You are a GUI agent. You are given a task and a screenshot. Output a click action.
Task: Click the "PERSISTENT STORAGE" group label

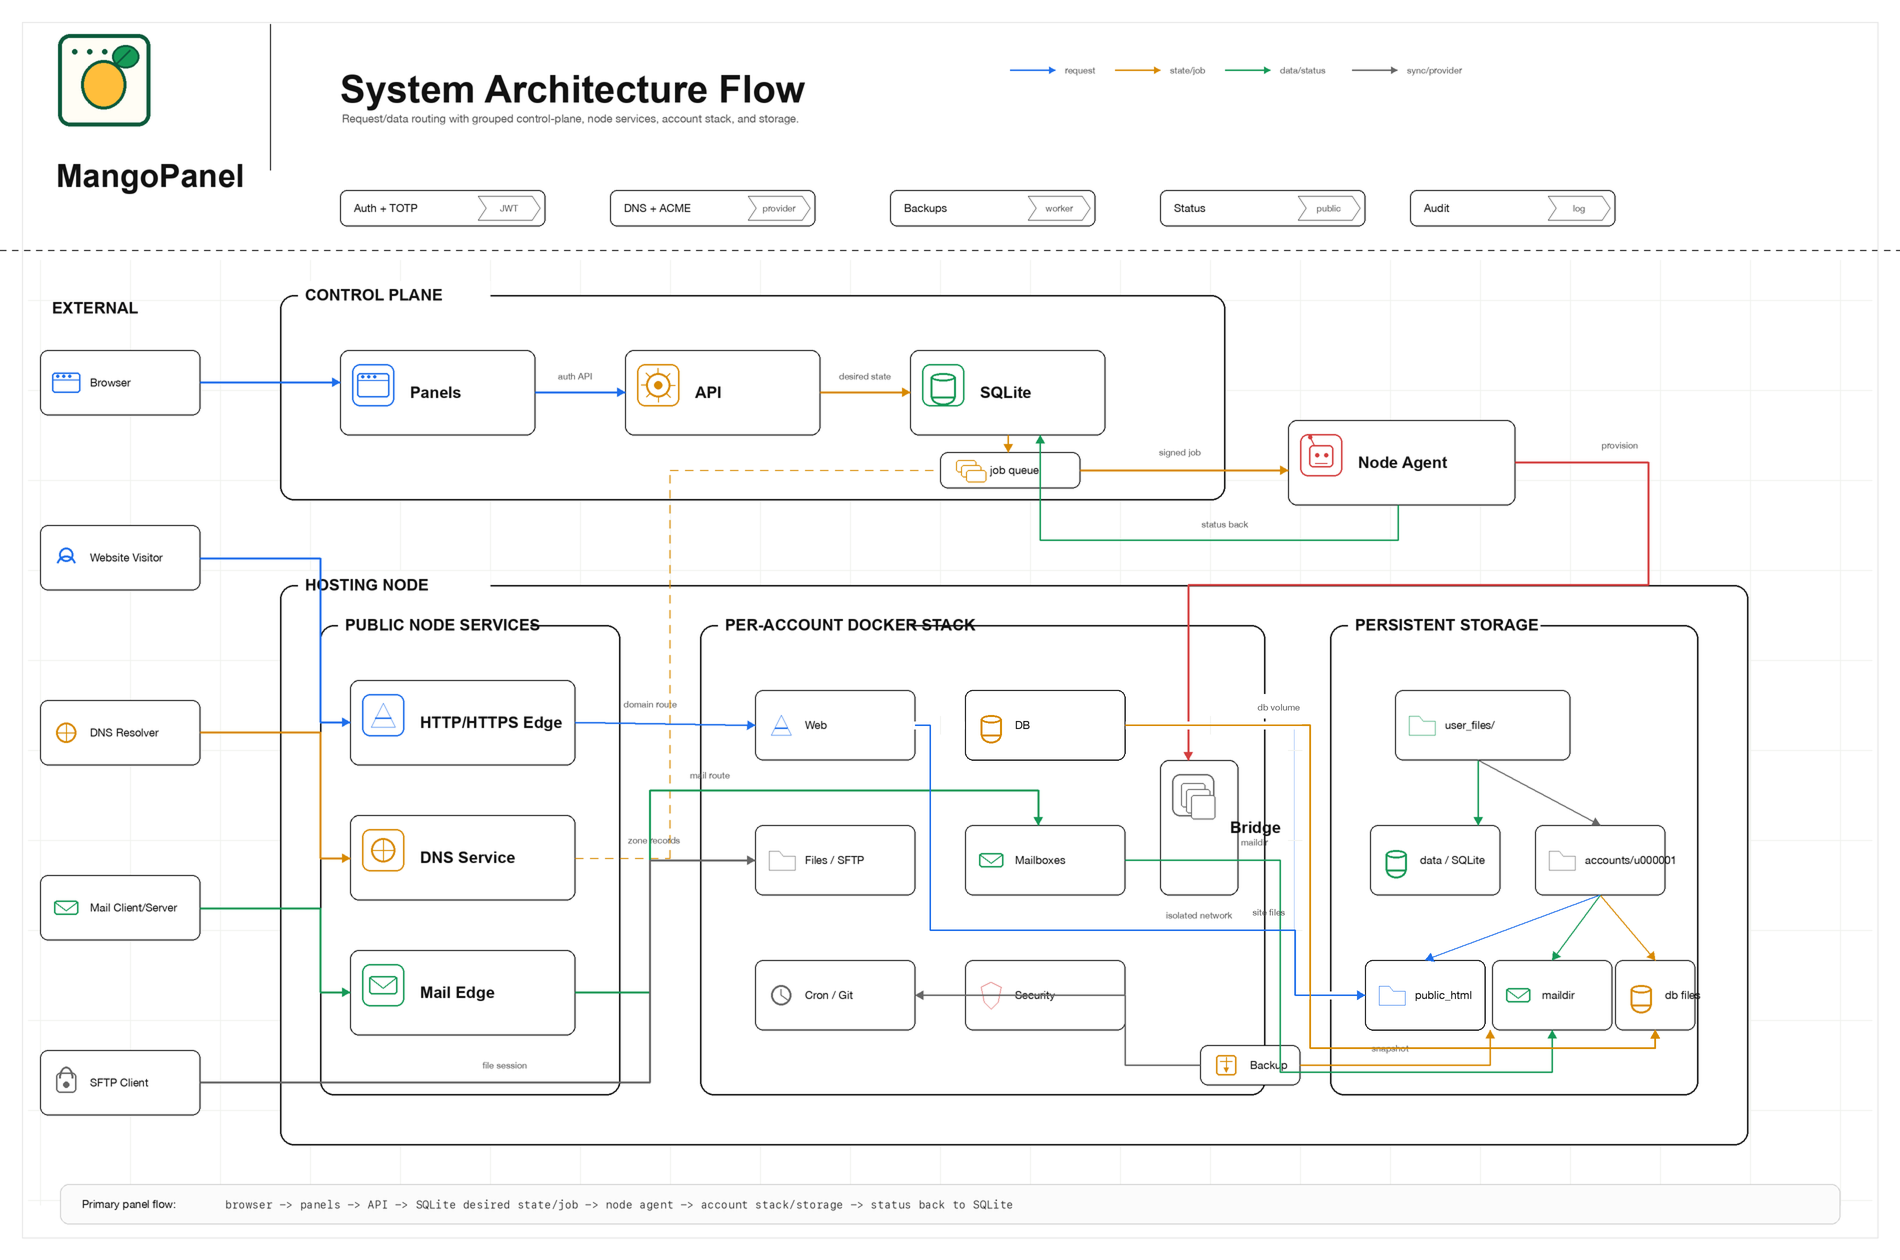(x=1446, y=625)
